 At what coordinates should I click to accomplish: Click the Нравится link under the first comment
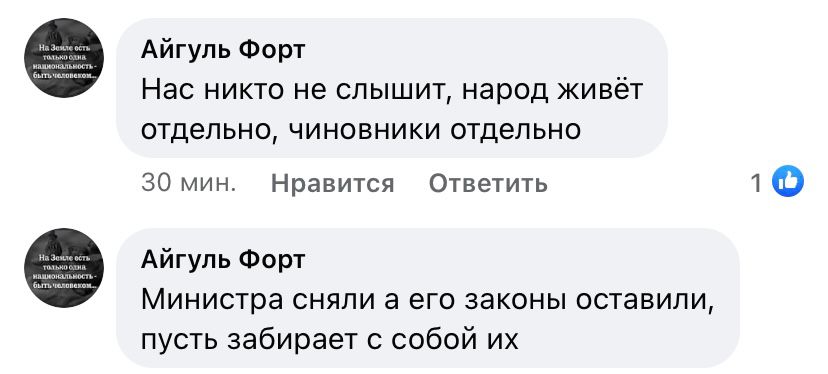point(332,184)
